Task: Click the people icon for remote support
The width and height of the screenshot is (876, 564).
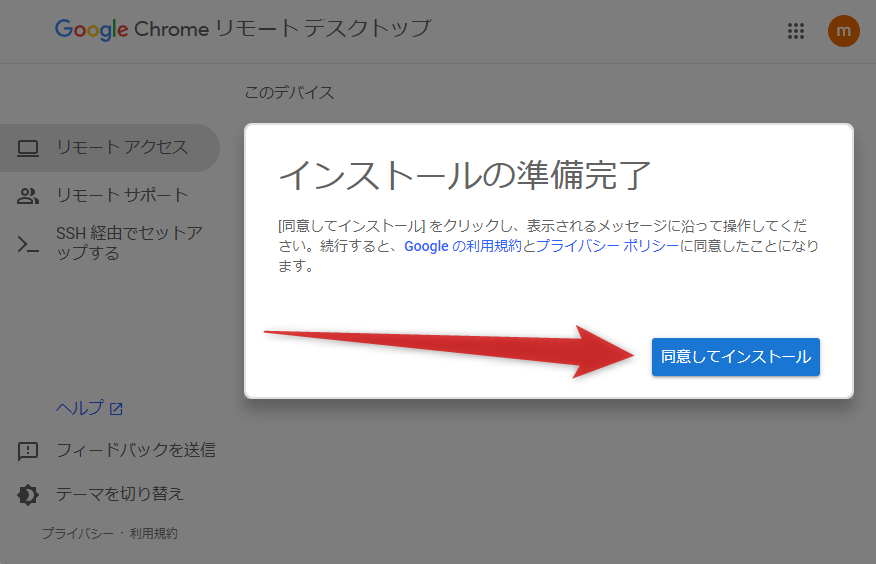Action: pos(28,196)
